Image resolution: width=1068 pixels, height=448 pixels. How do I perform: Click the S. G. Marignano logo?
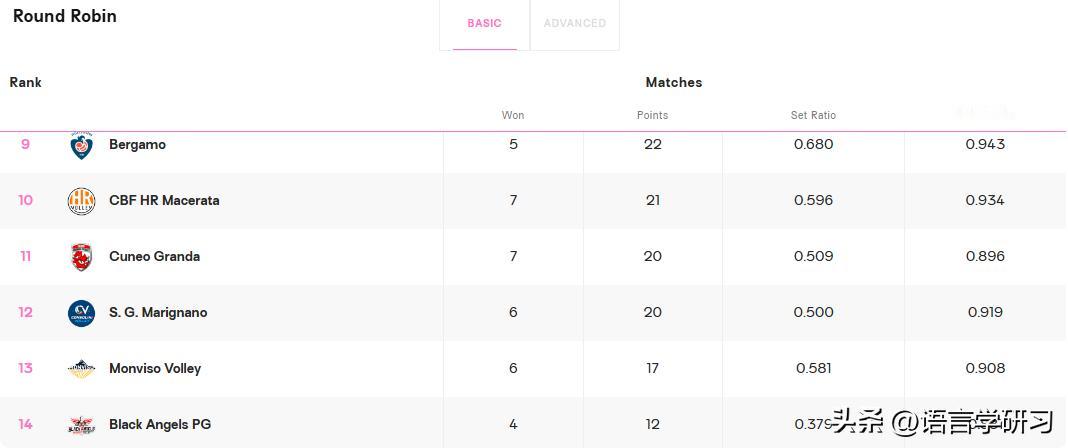[81, 313]
